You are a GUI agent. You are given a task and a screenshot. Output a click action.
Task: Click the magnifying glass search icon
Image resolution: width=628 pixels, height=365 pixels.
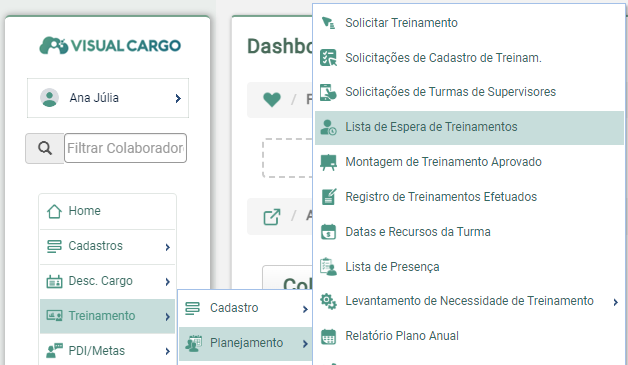(x=45, y=148)
